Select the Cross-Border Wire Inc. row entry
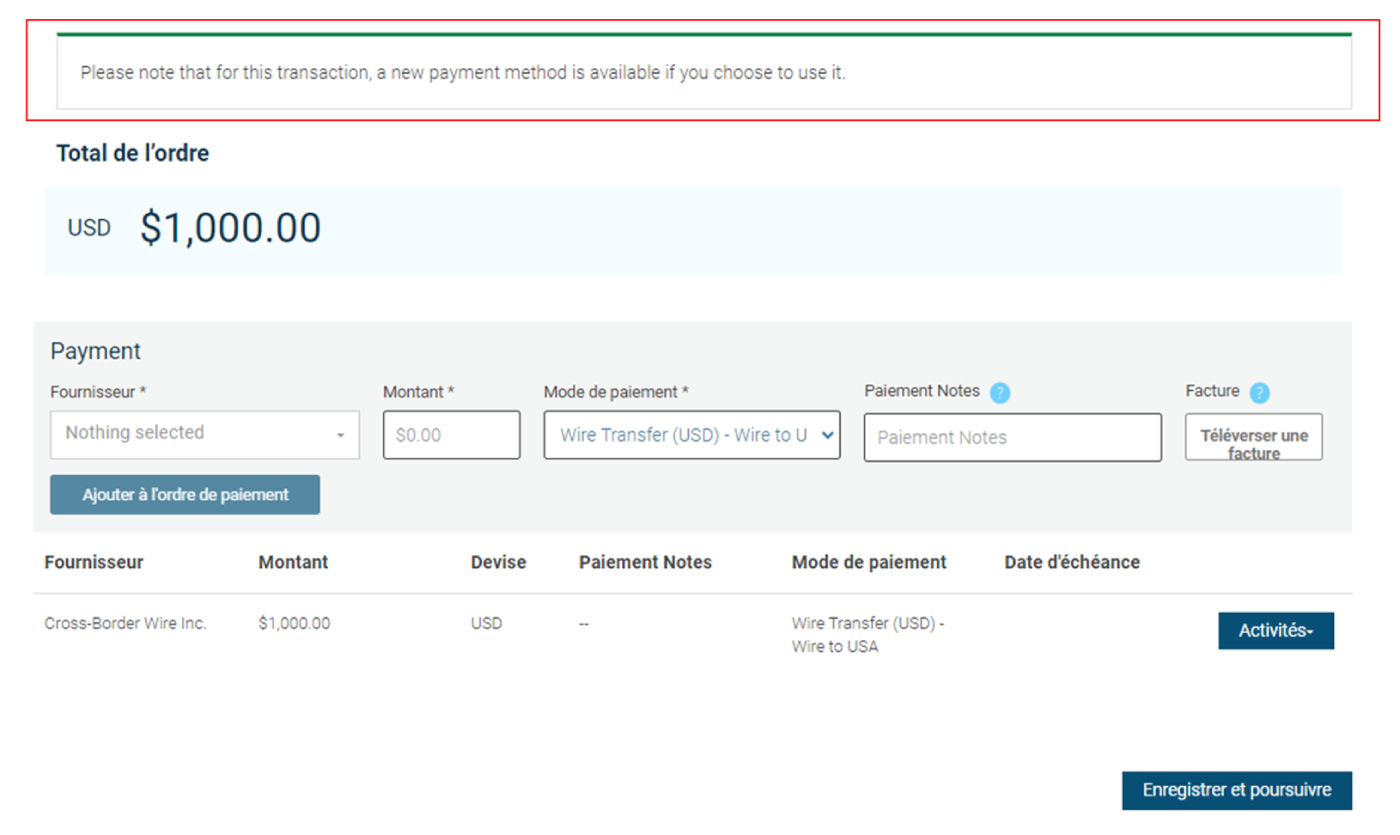Screen dimensions: 1400x835 (126, 623)
